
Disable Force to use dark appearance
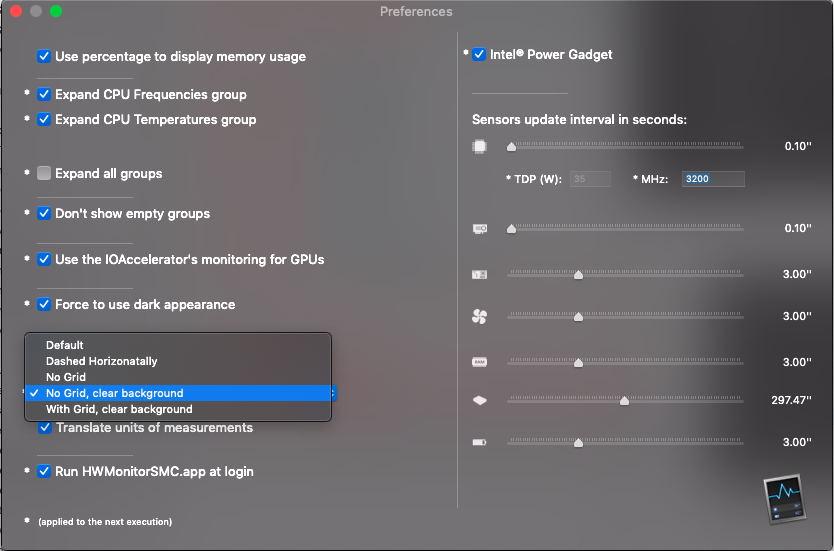click(44, 304)
